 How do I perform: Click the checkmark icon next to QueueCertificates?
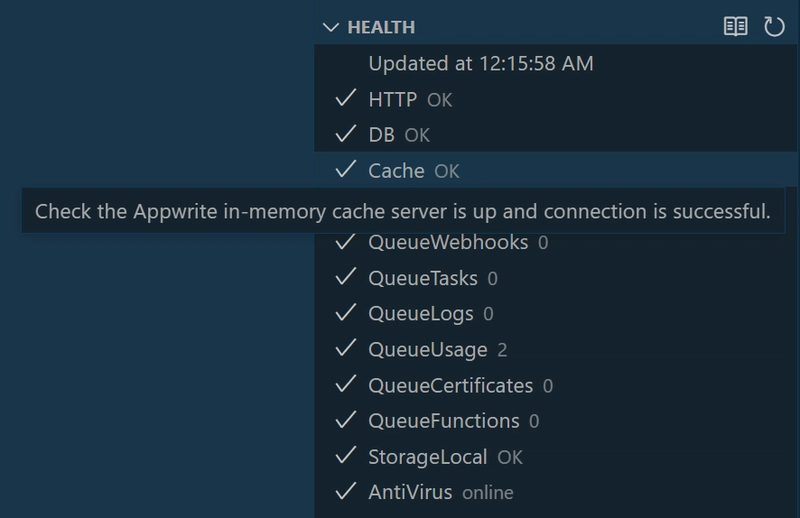click(346, 385)
